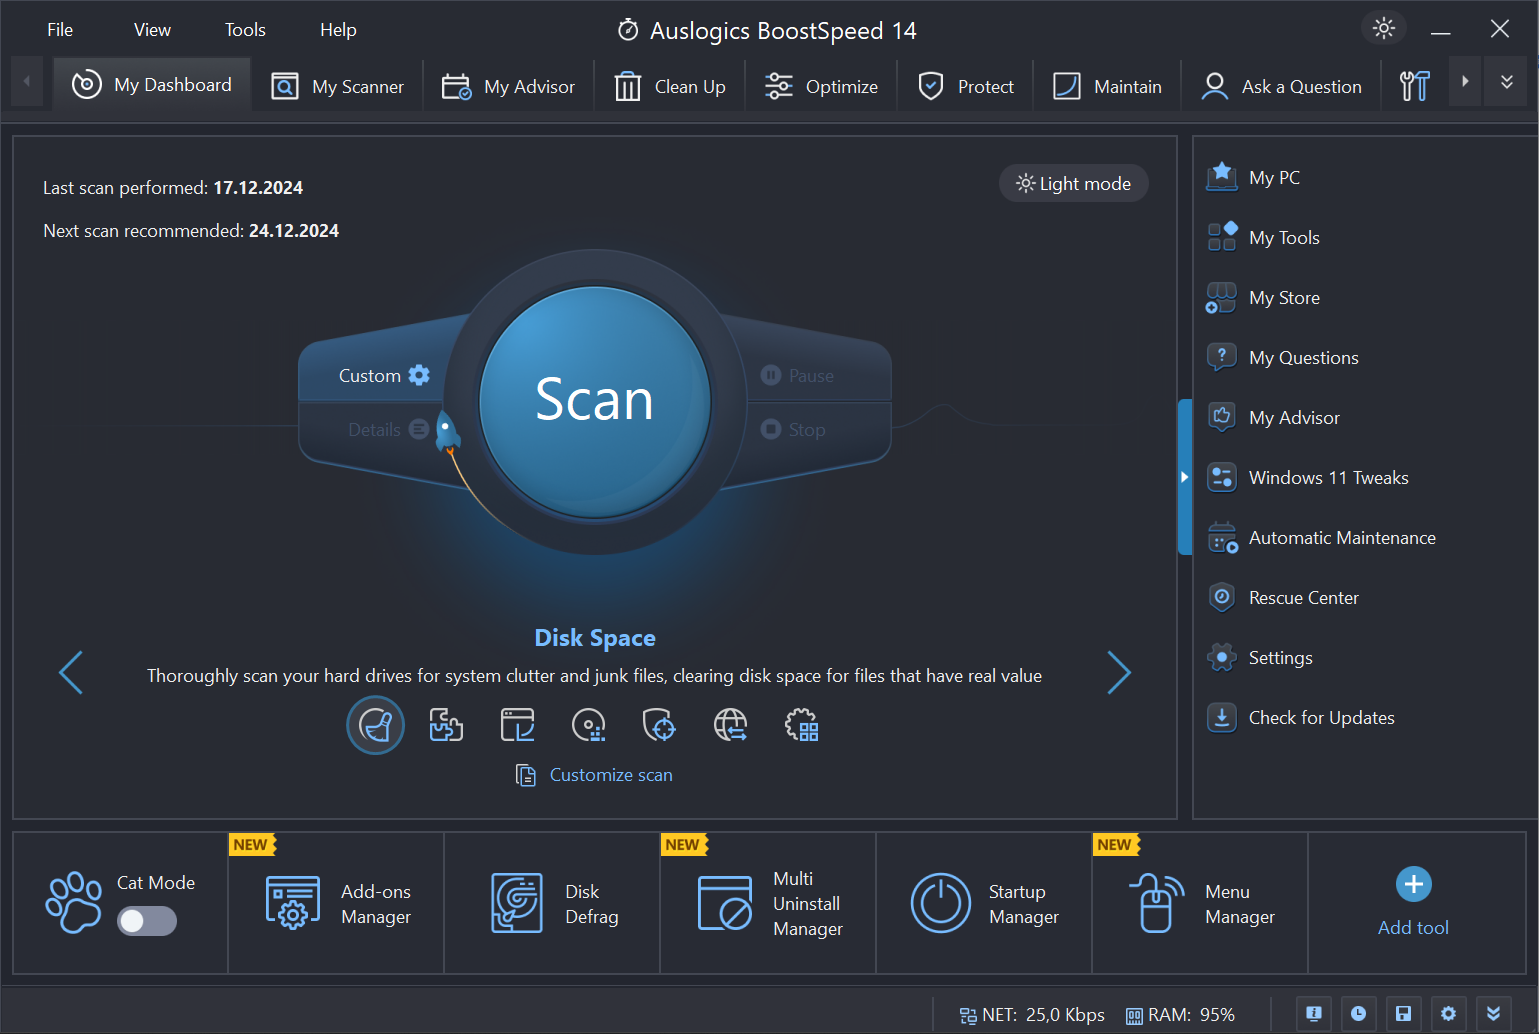
Task: Select the globe internet scan category icon
Action: click(730, 725)
